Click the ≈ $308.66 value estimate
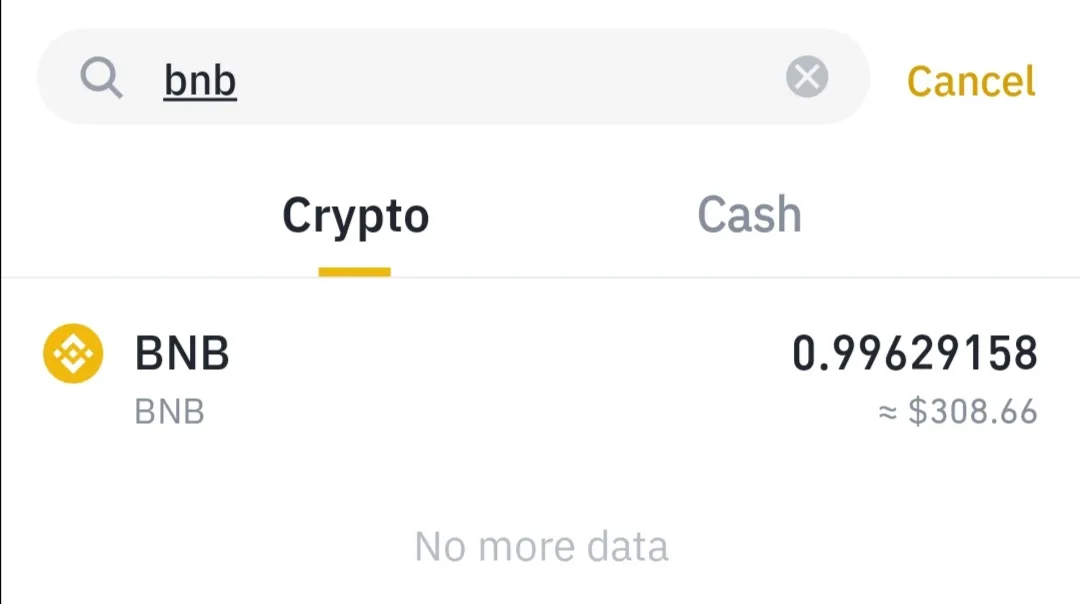 pyautogui.click(x=957, y=411)
